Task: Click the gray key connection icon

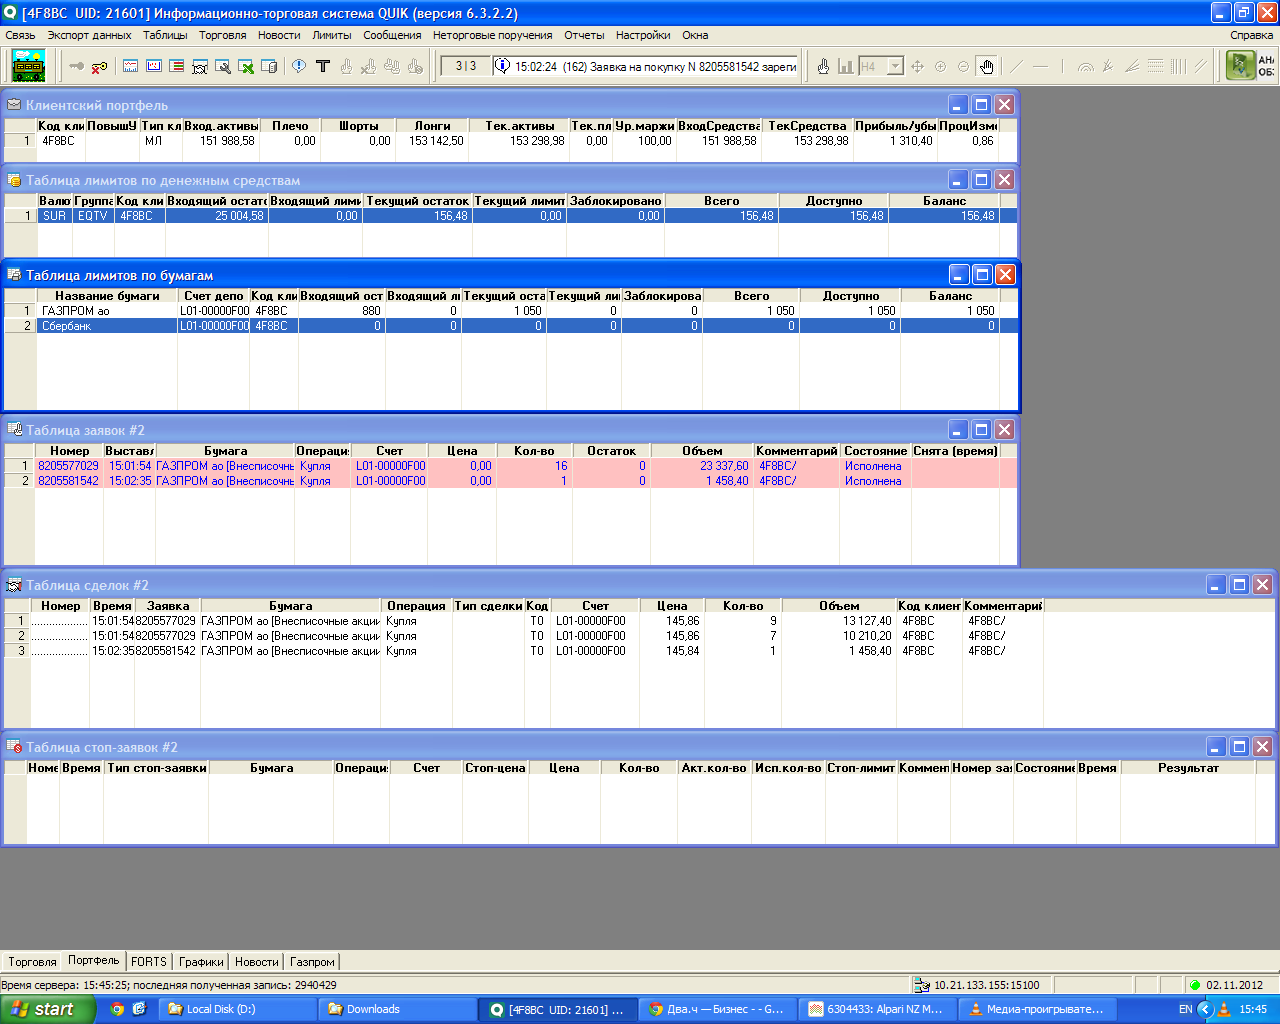Action: (x=76, y=66)
